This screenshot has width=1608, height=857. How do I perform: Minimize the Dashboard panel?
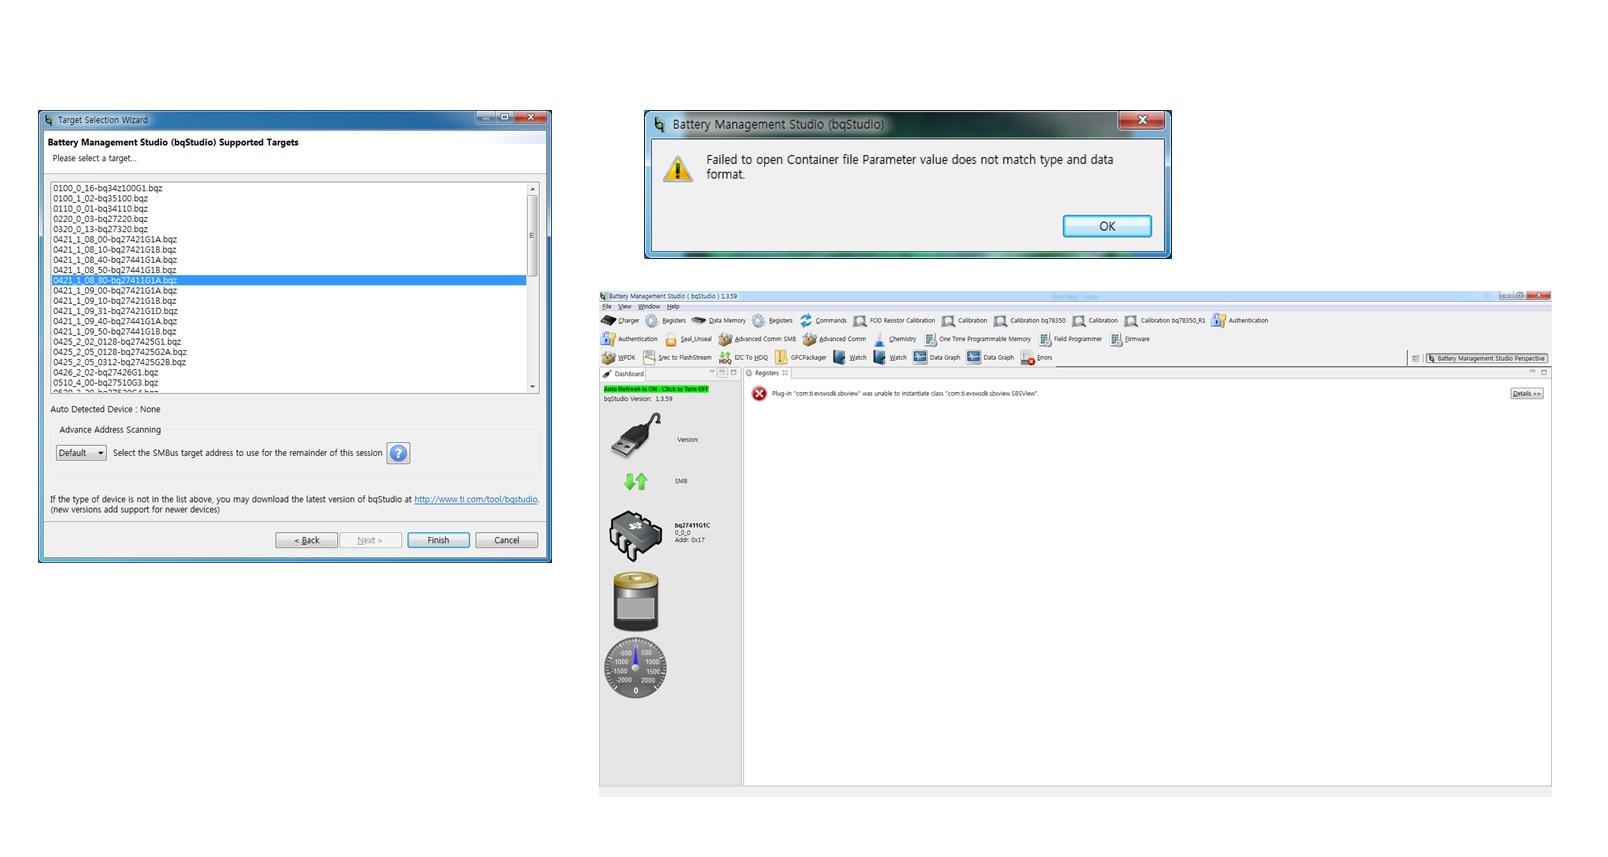[x=722, y=372]
